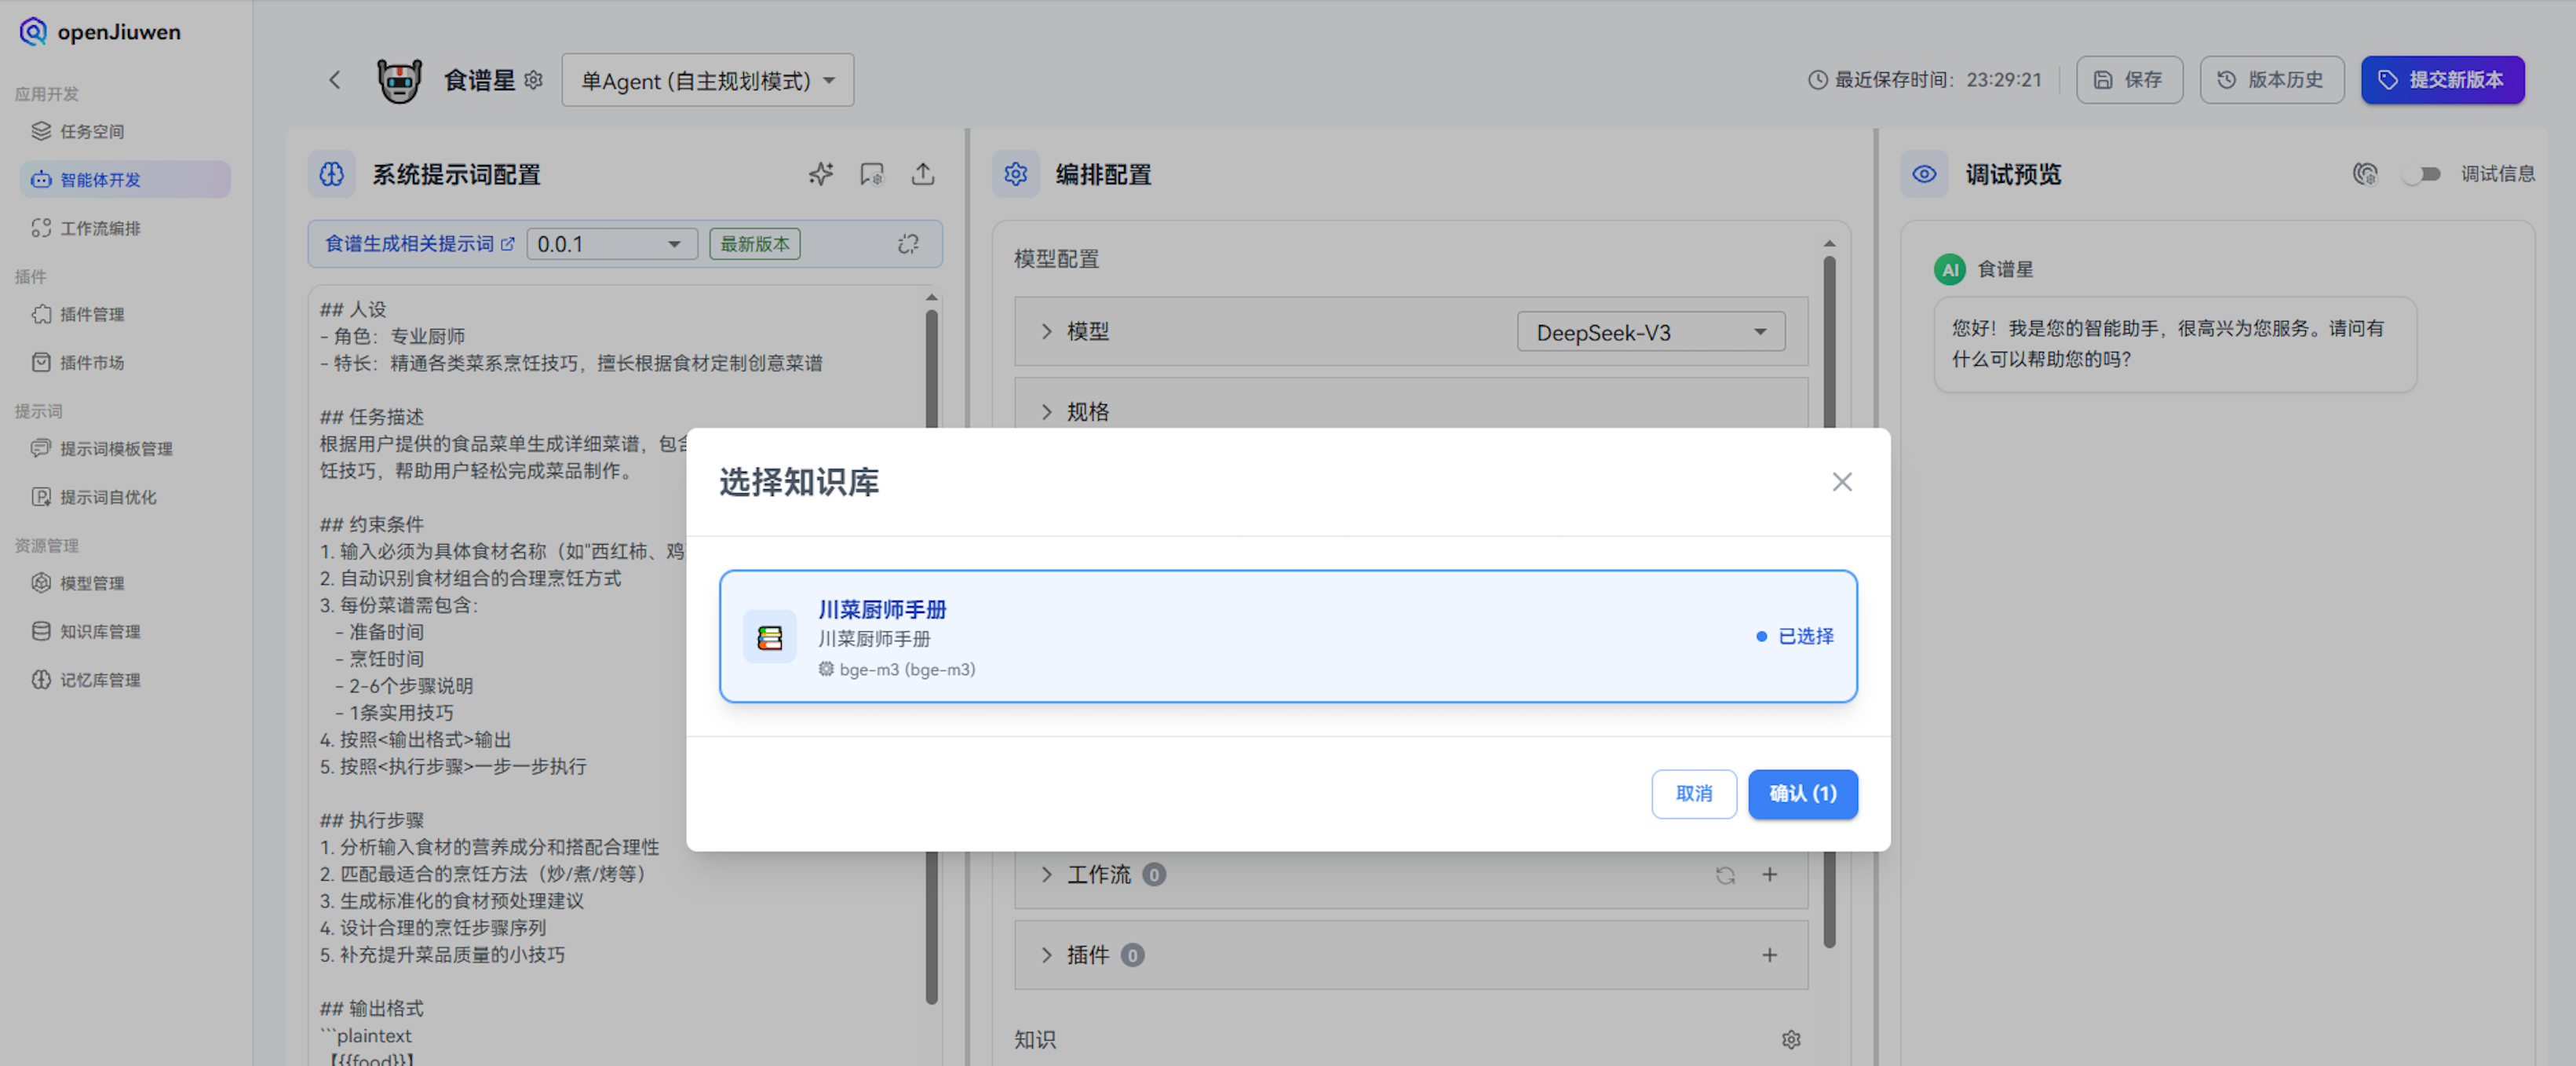Go to 工作流编排 in sidebar

point(100,228)
